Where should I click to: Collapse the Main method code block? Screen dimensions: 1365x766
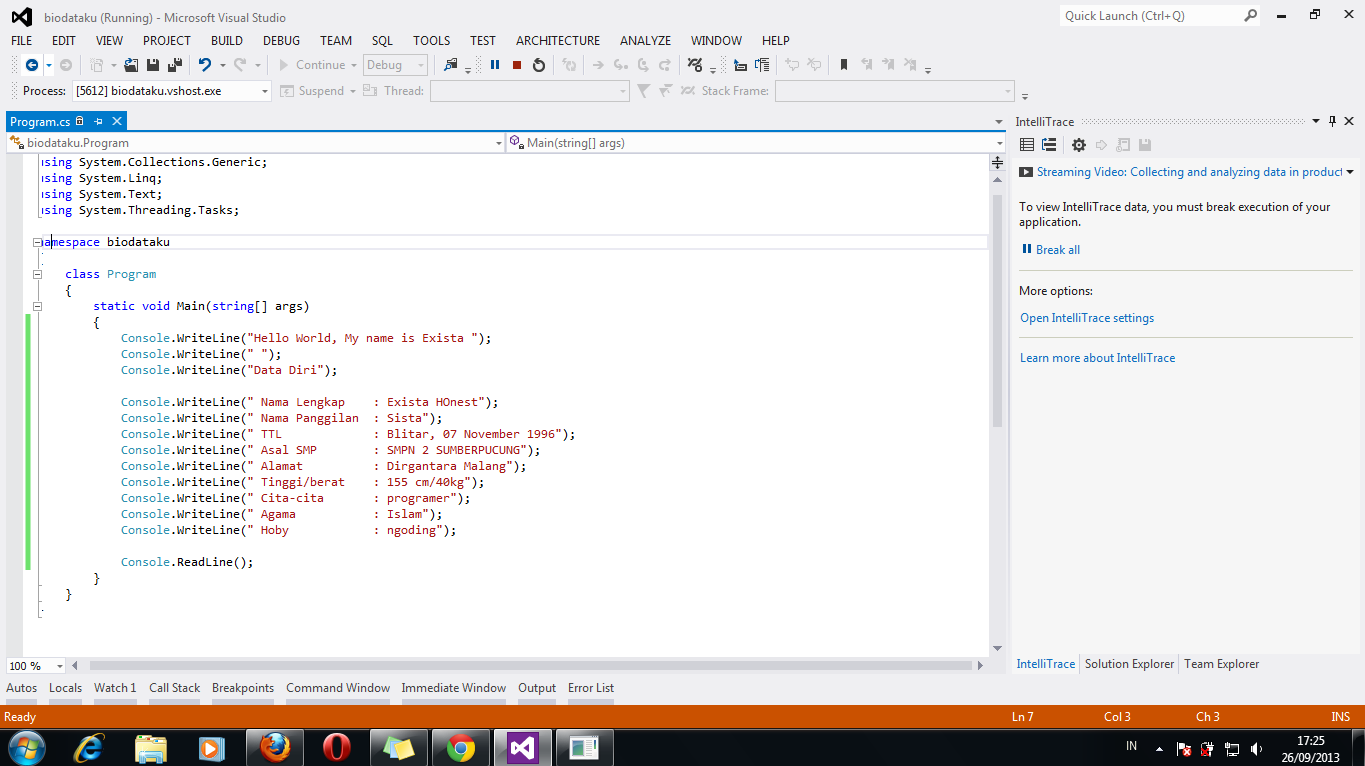click(38, 306)
